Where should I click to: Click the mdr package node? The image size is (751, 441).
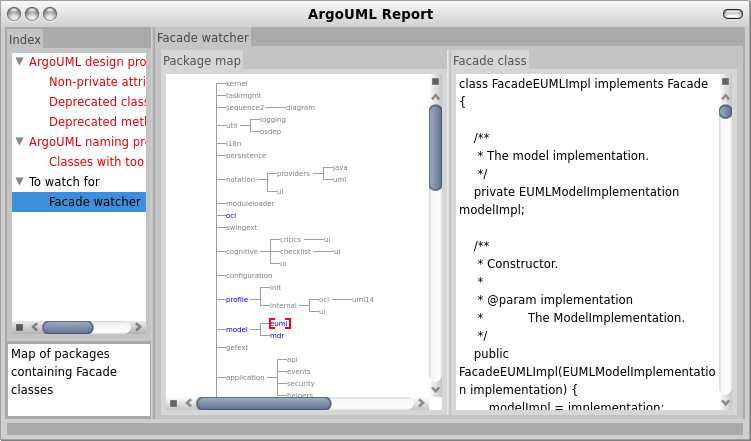(277, 336)
